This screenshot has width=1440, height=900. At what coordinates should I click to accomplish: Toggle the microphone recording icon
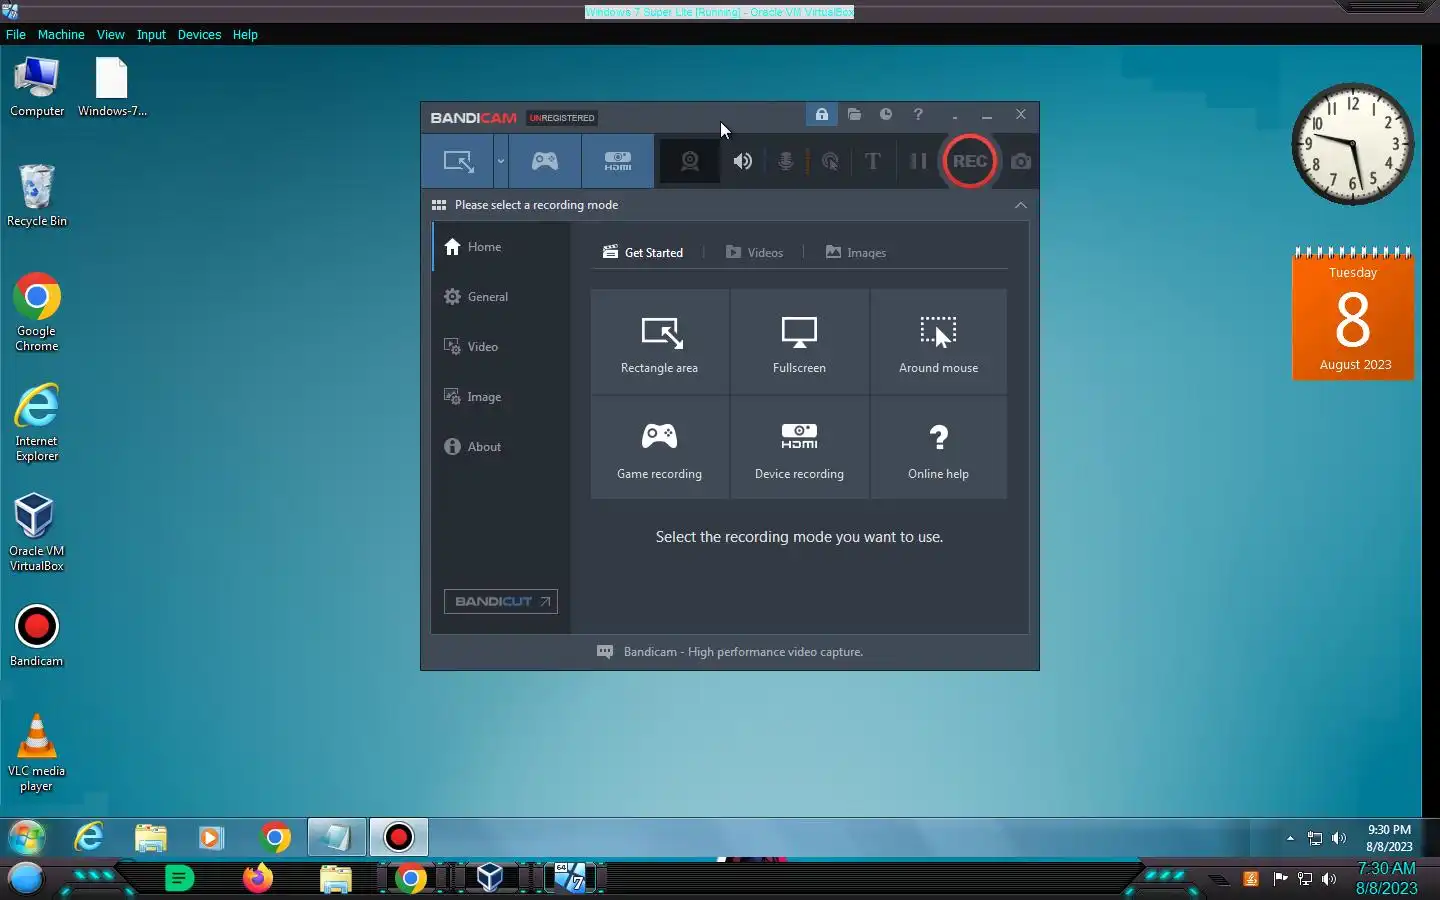click(x=786, y=161)
